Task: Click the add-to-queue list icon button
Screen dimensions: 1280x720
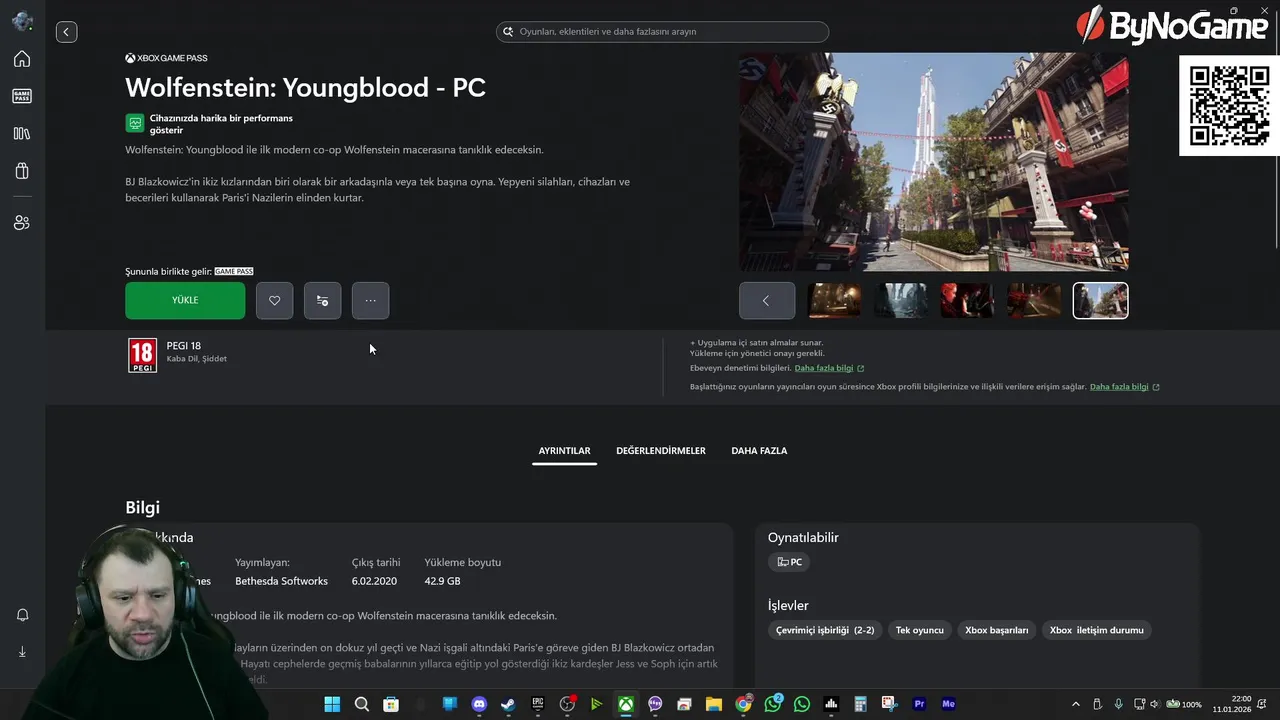Action: (x=322, y=300)
